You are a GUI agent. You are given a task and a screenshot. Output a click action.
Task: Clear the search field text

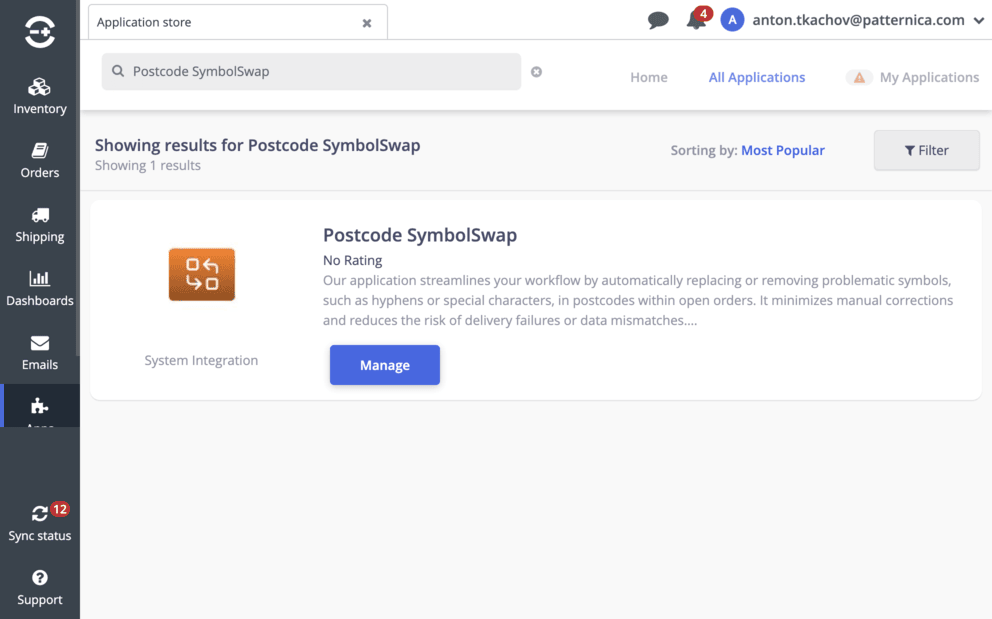(536, 72)
